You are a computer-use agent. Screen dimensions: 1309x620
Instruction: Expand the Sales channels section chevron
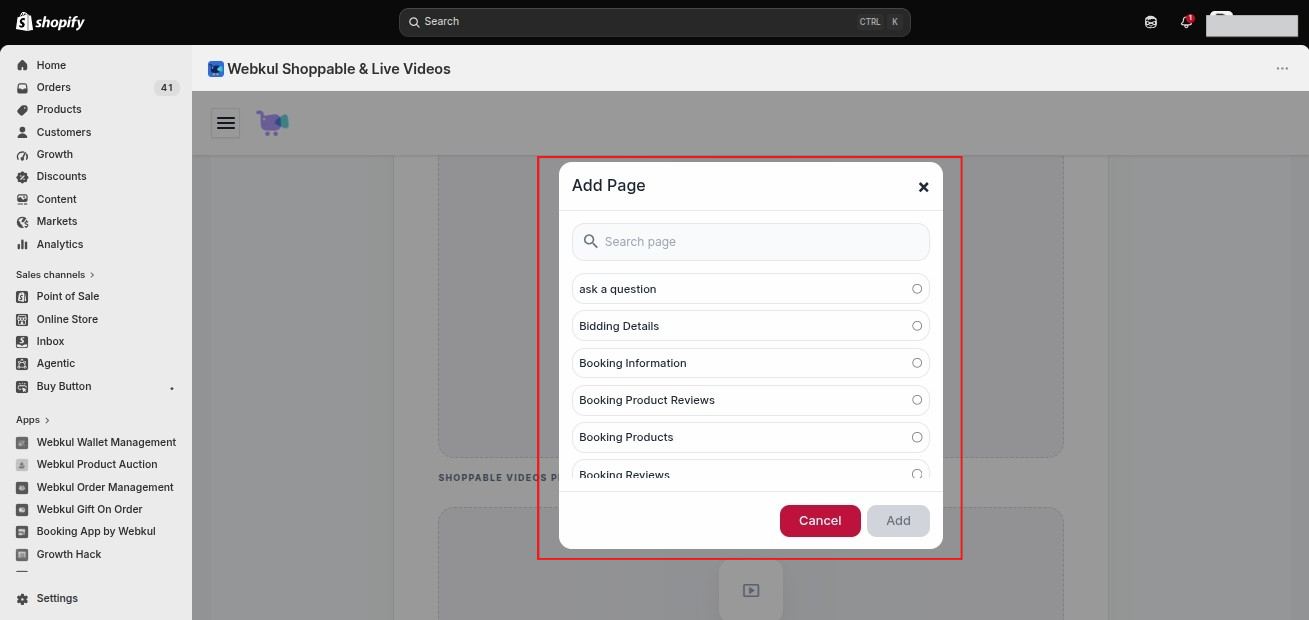[x=92, y=275]
